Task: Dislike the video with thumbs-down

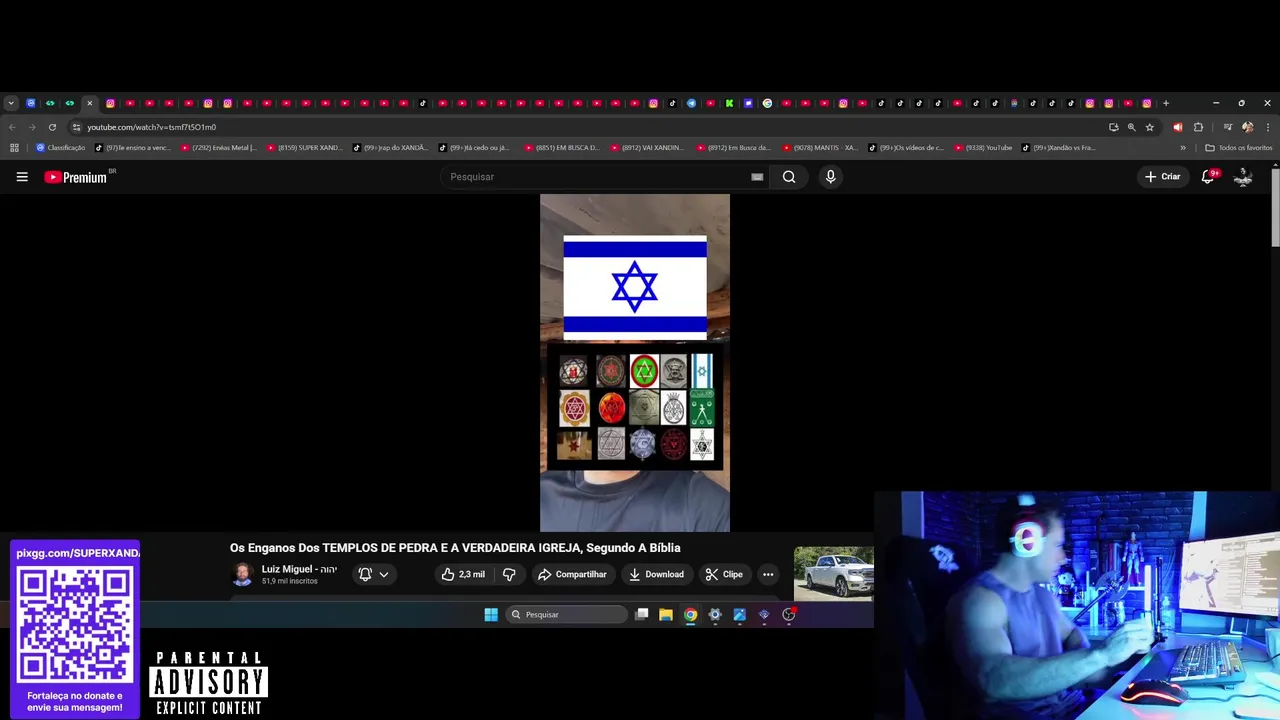Action: point(509,574)
